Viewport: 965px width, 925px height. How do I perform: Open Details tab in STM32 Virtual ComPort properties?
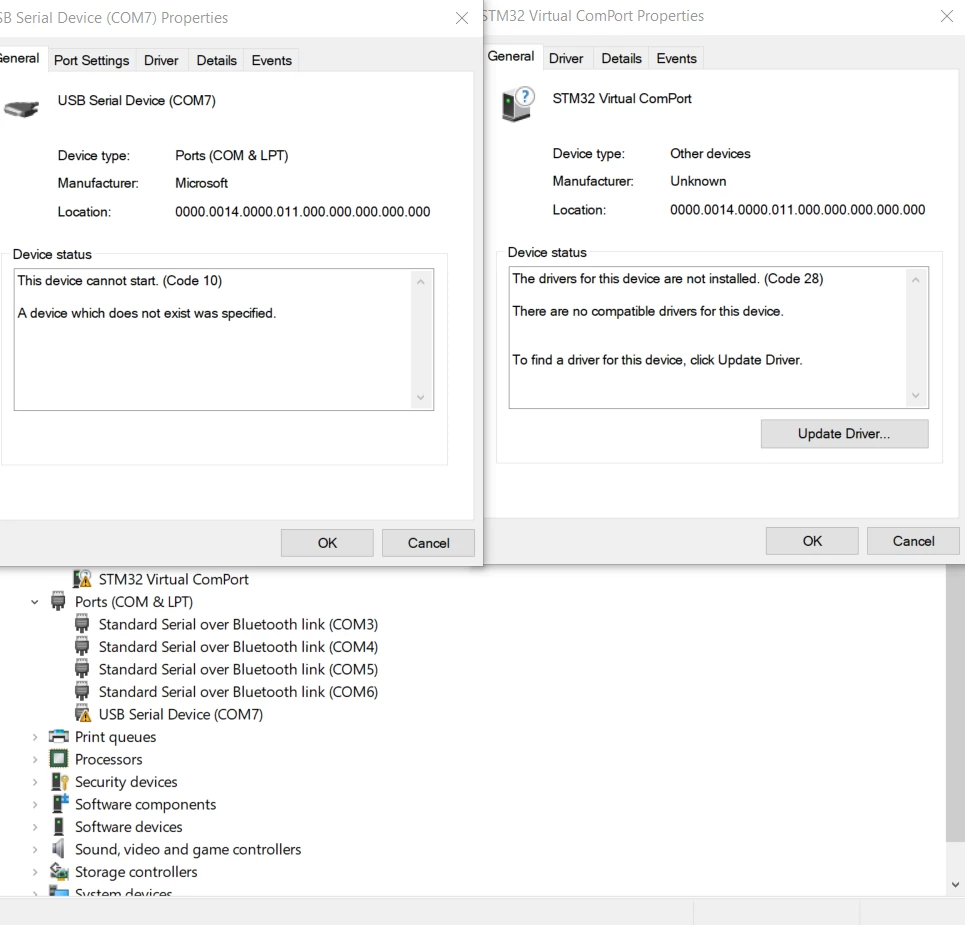coord(622,58)
